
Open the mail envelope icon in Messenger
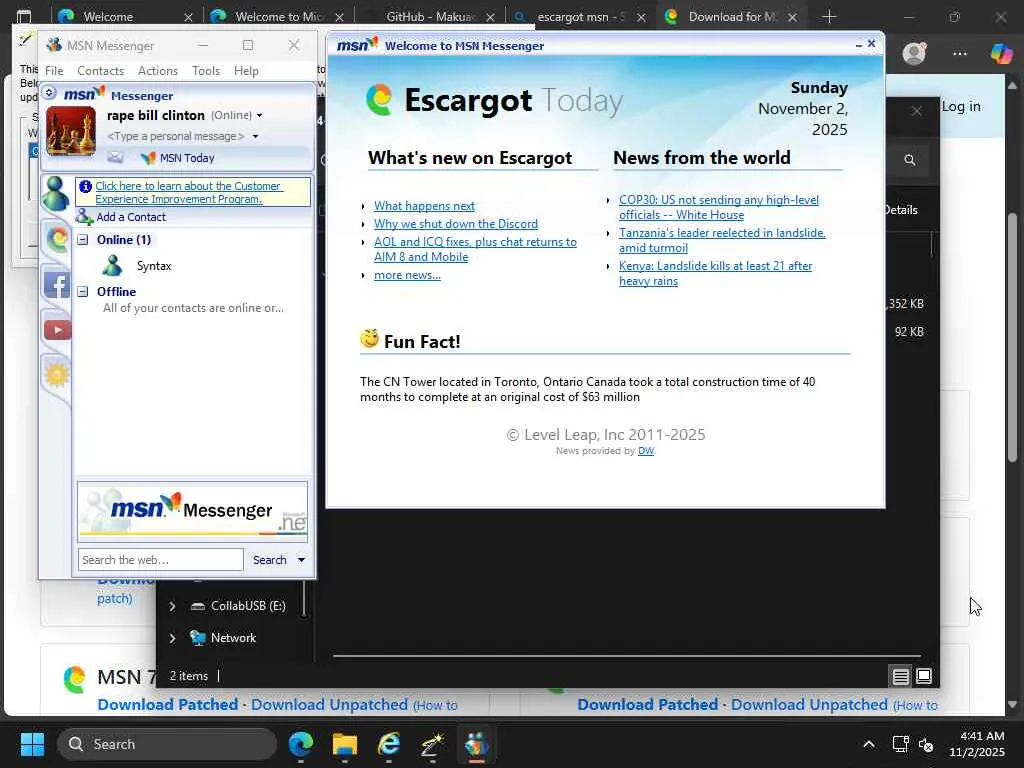116,157
